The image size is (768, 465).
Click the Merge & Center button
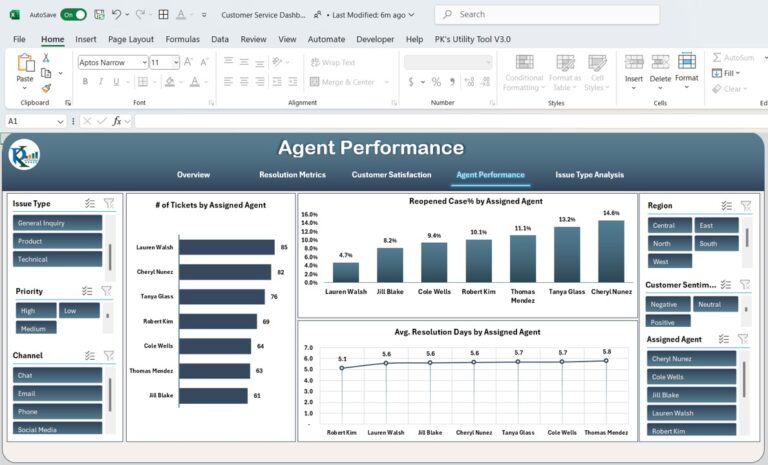click(342, 82)
